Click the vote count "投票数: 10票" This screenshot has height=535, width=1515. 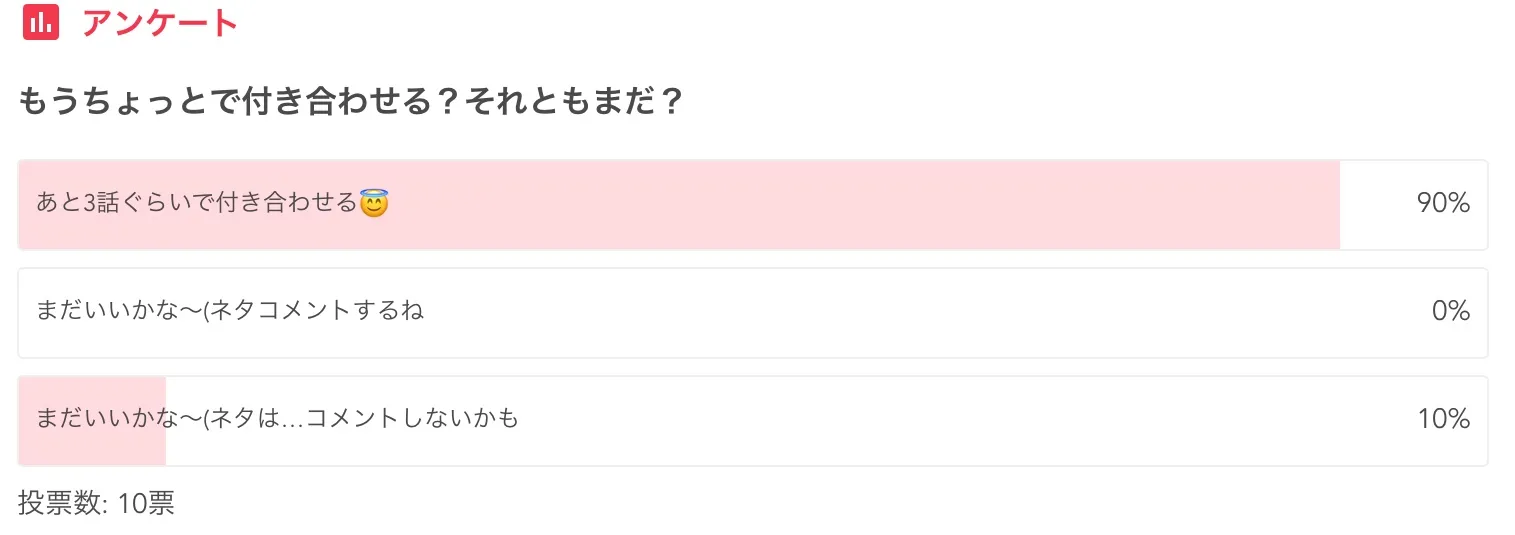pos(96,503)
